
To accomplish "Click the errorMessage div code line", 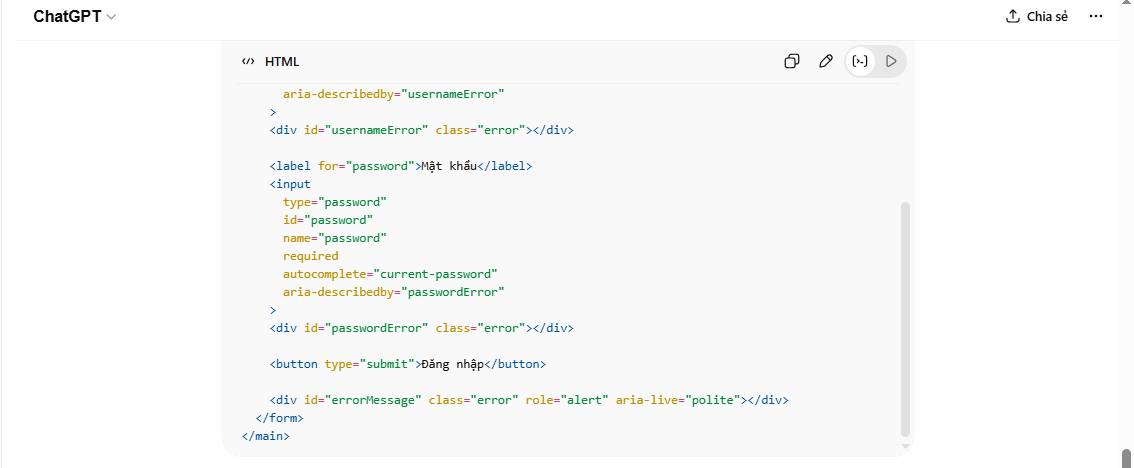I will pyautogui.click(x=528, y=400).
